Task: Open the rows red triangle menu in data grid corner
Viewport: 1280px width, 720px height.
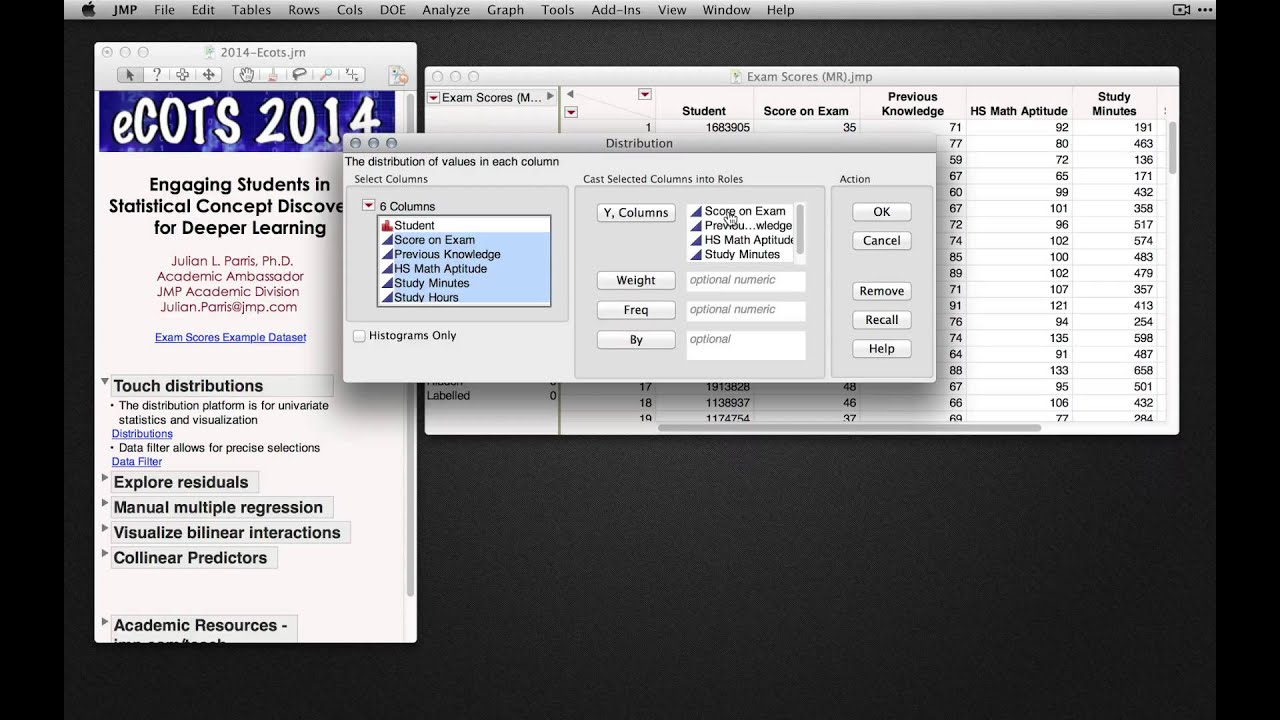Action: [x=571, y=112]
